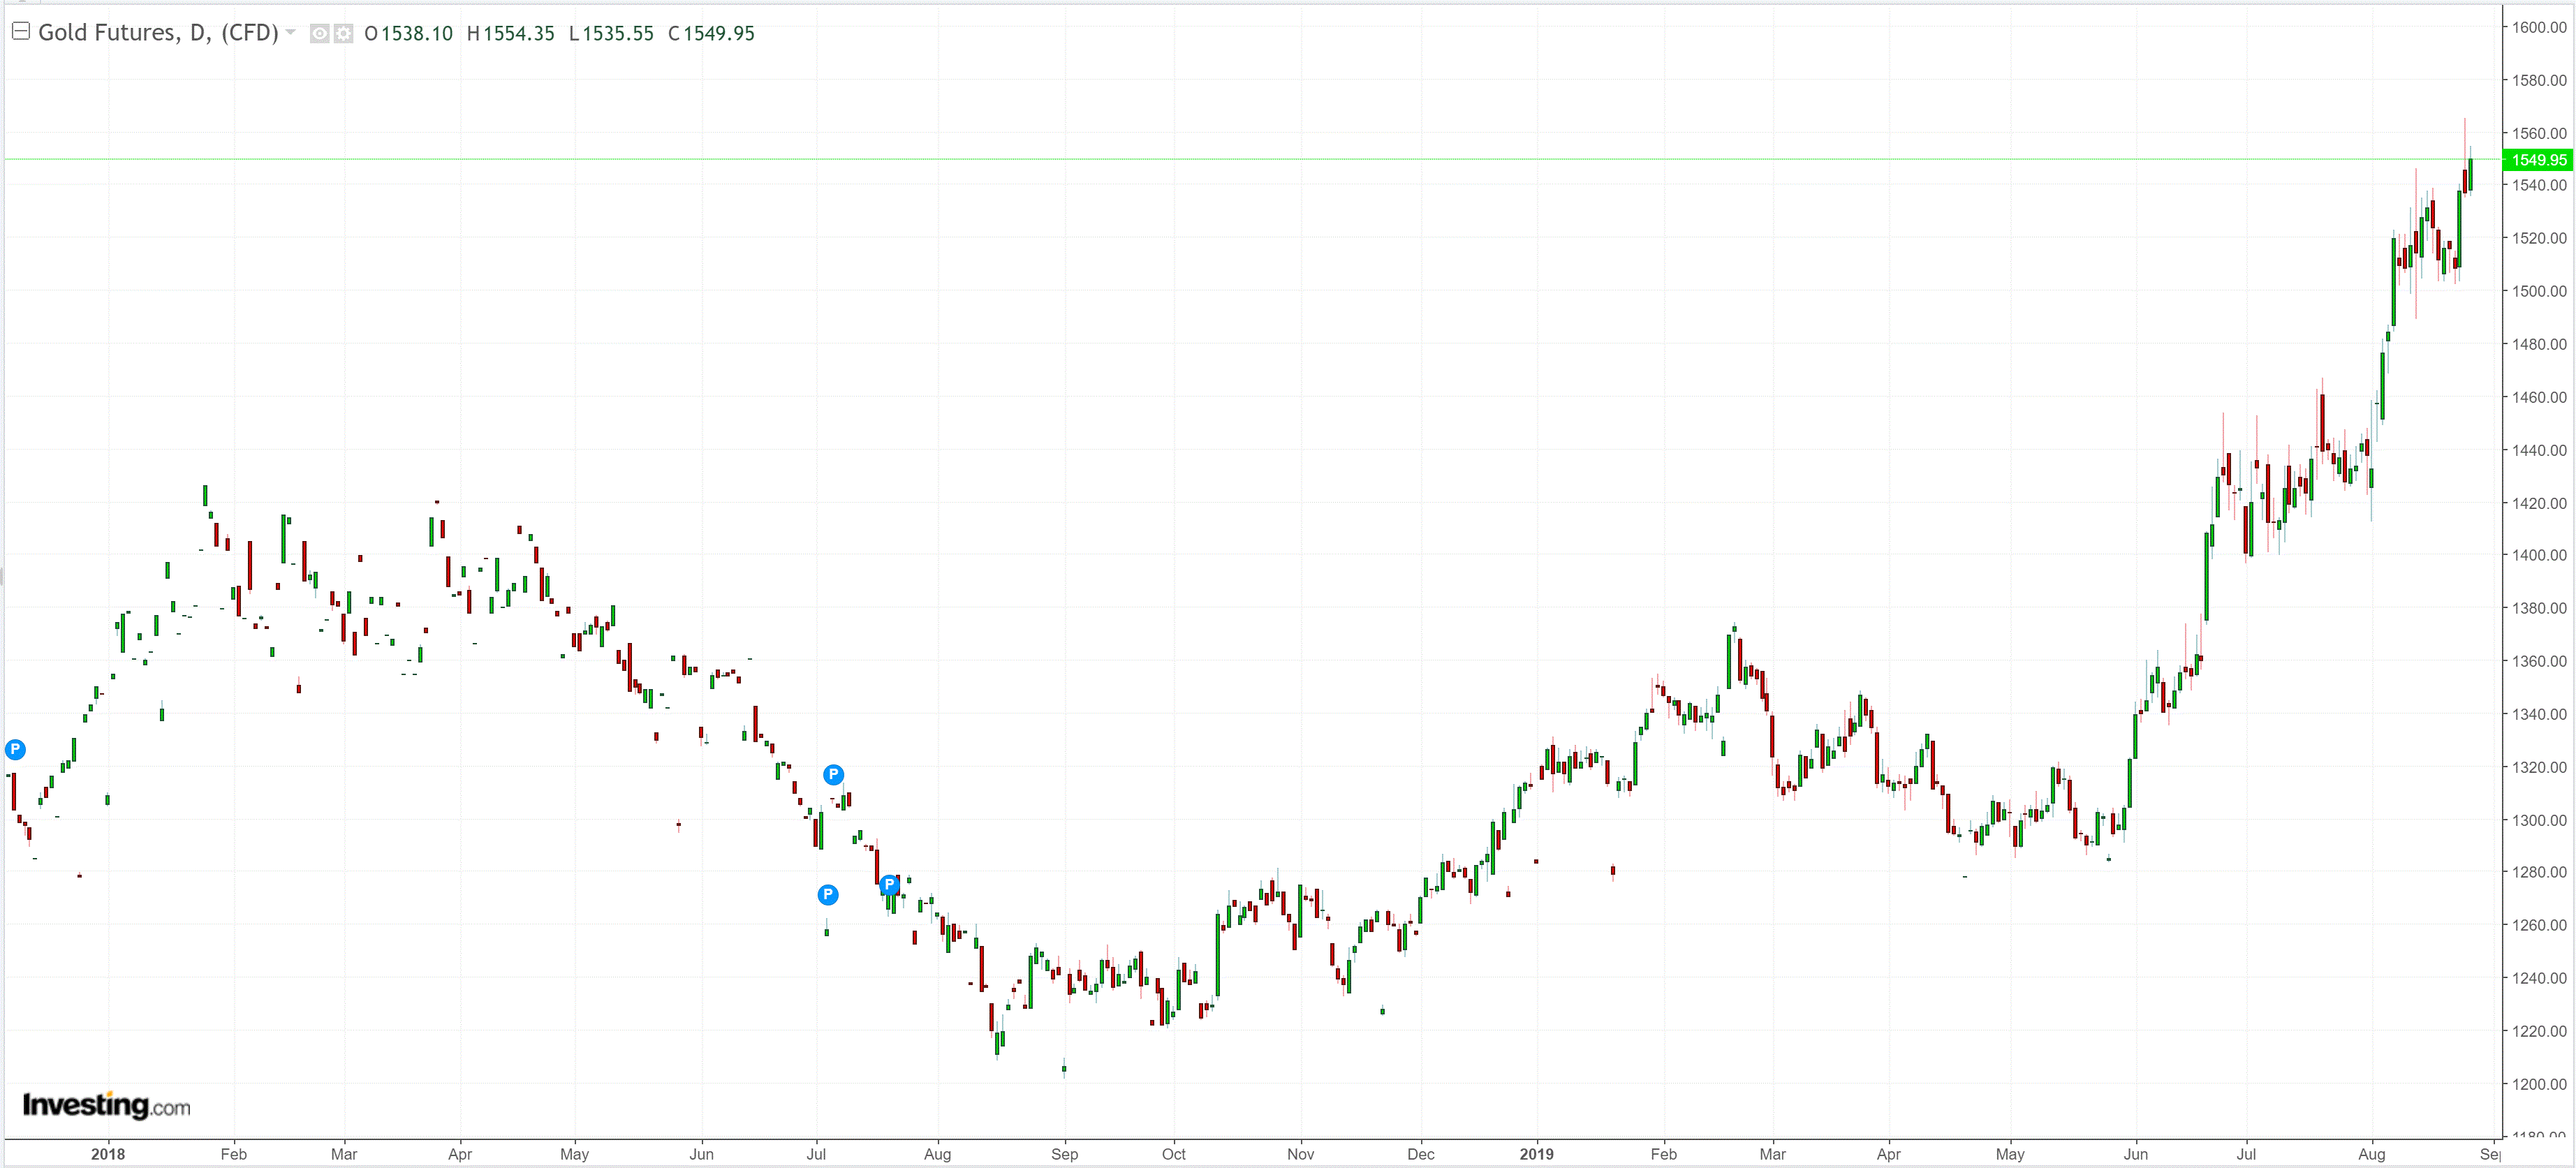Click the leftmost blue P marker
2576x1168 pixels.
tap(15, 749)
